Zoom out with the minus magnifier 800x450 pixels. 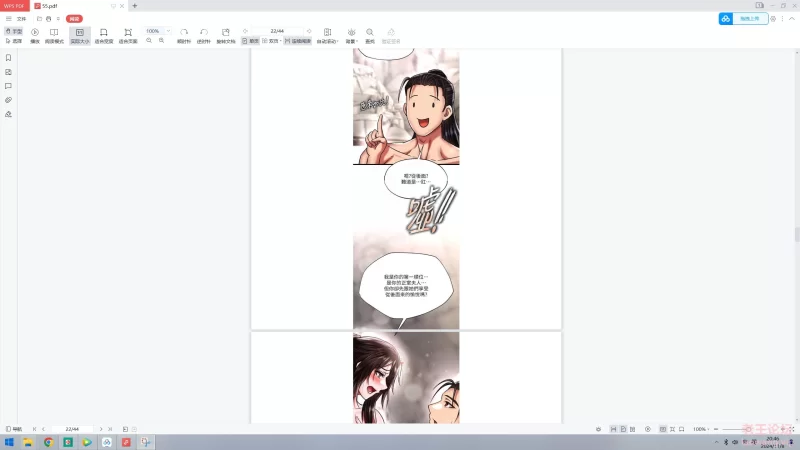point(149,40)
